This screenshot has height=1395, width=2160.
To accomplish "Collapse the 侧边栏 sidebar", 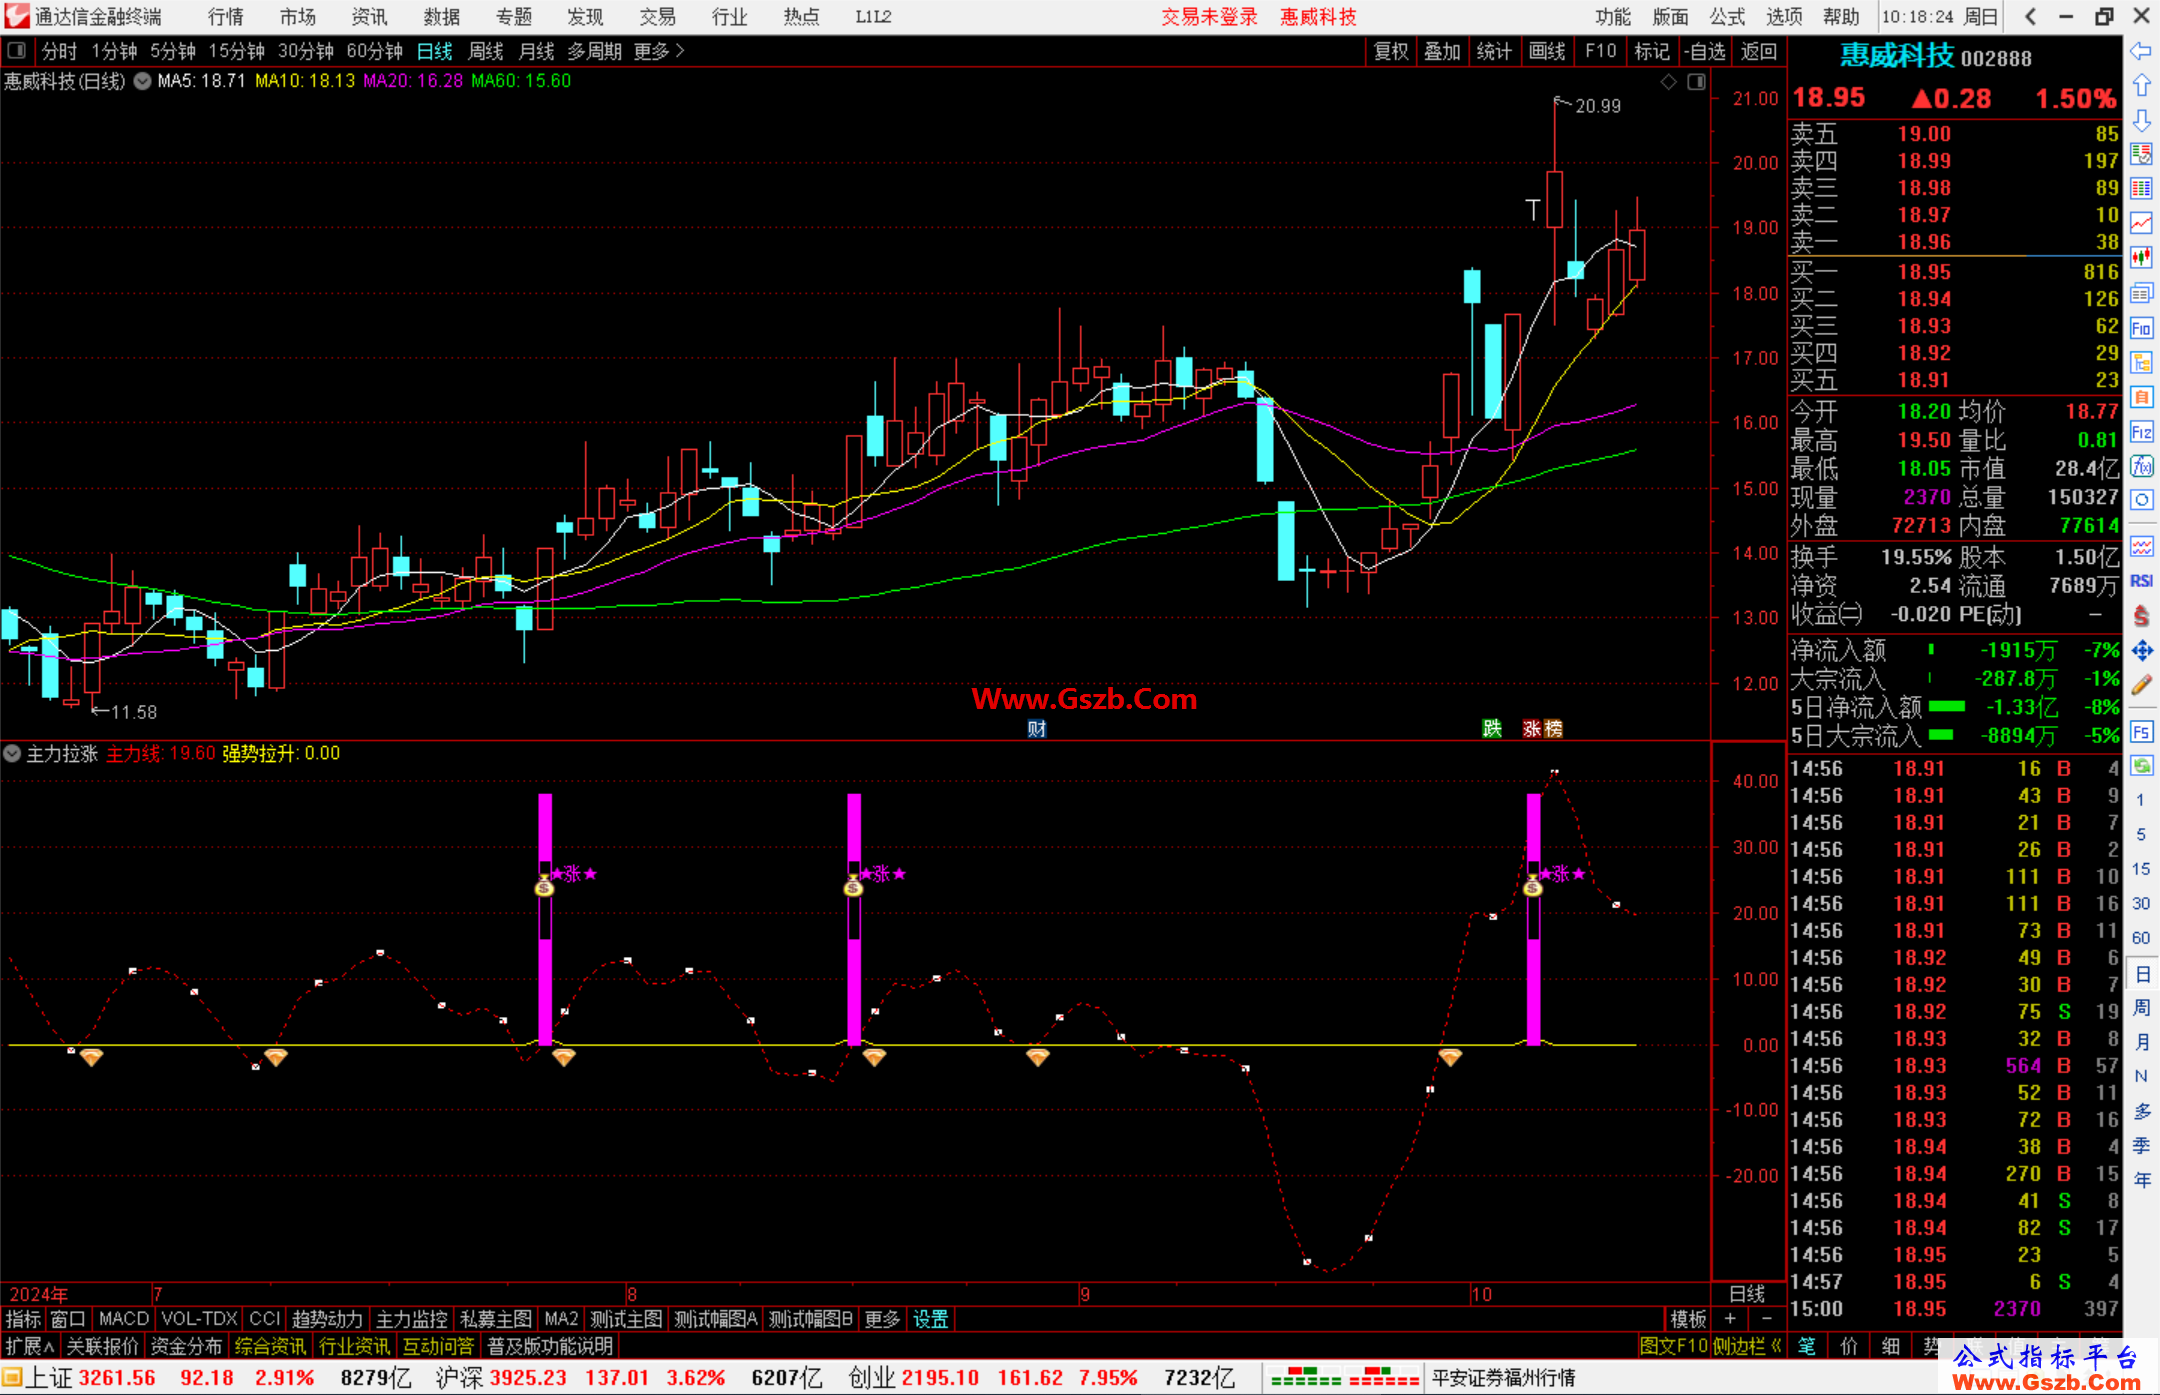I will (1747, 1346).
